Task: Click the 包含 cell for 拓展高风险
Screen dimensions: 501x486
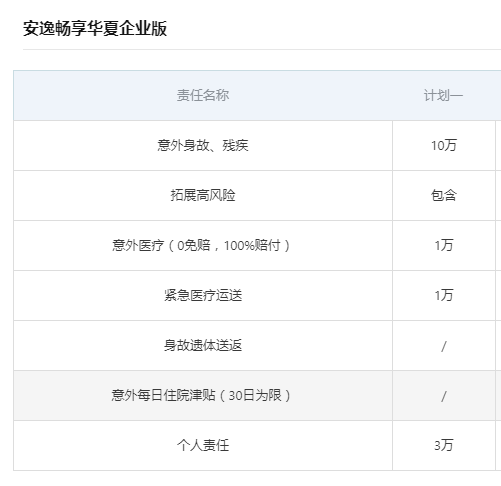Action: pos(443,195)
